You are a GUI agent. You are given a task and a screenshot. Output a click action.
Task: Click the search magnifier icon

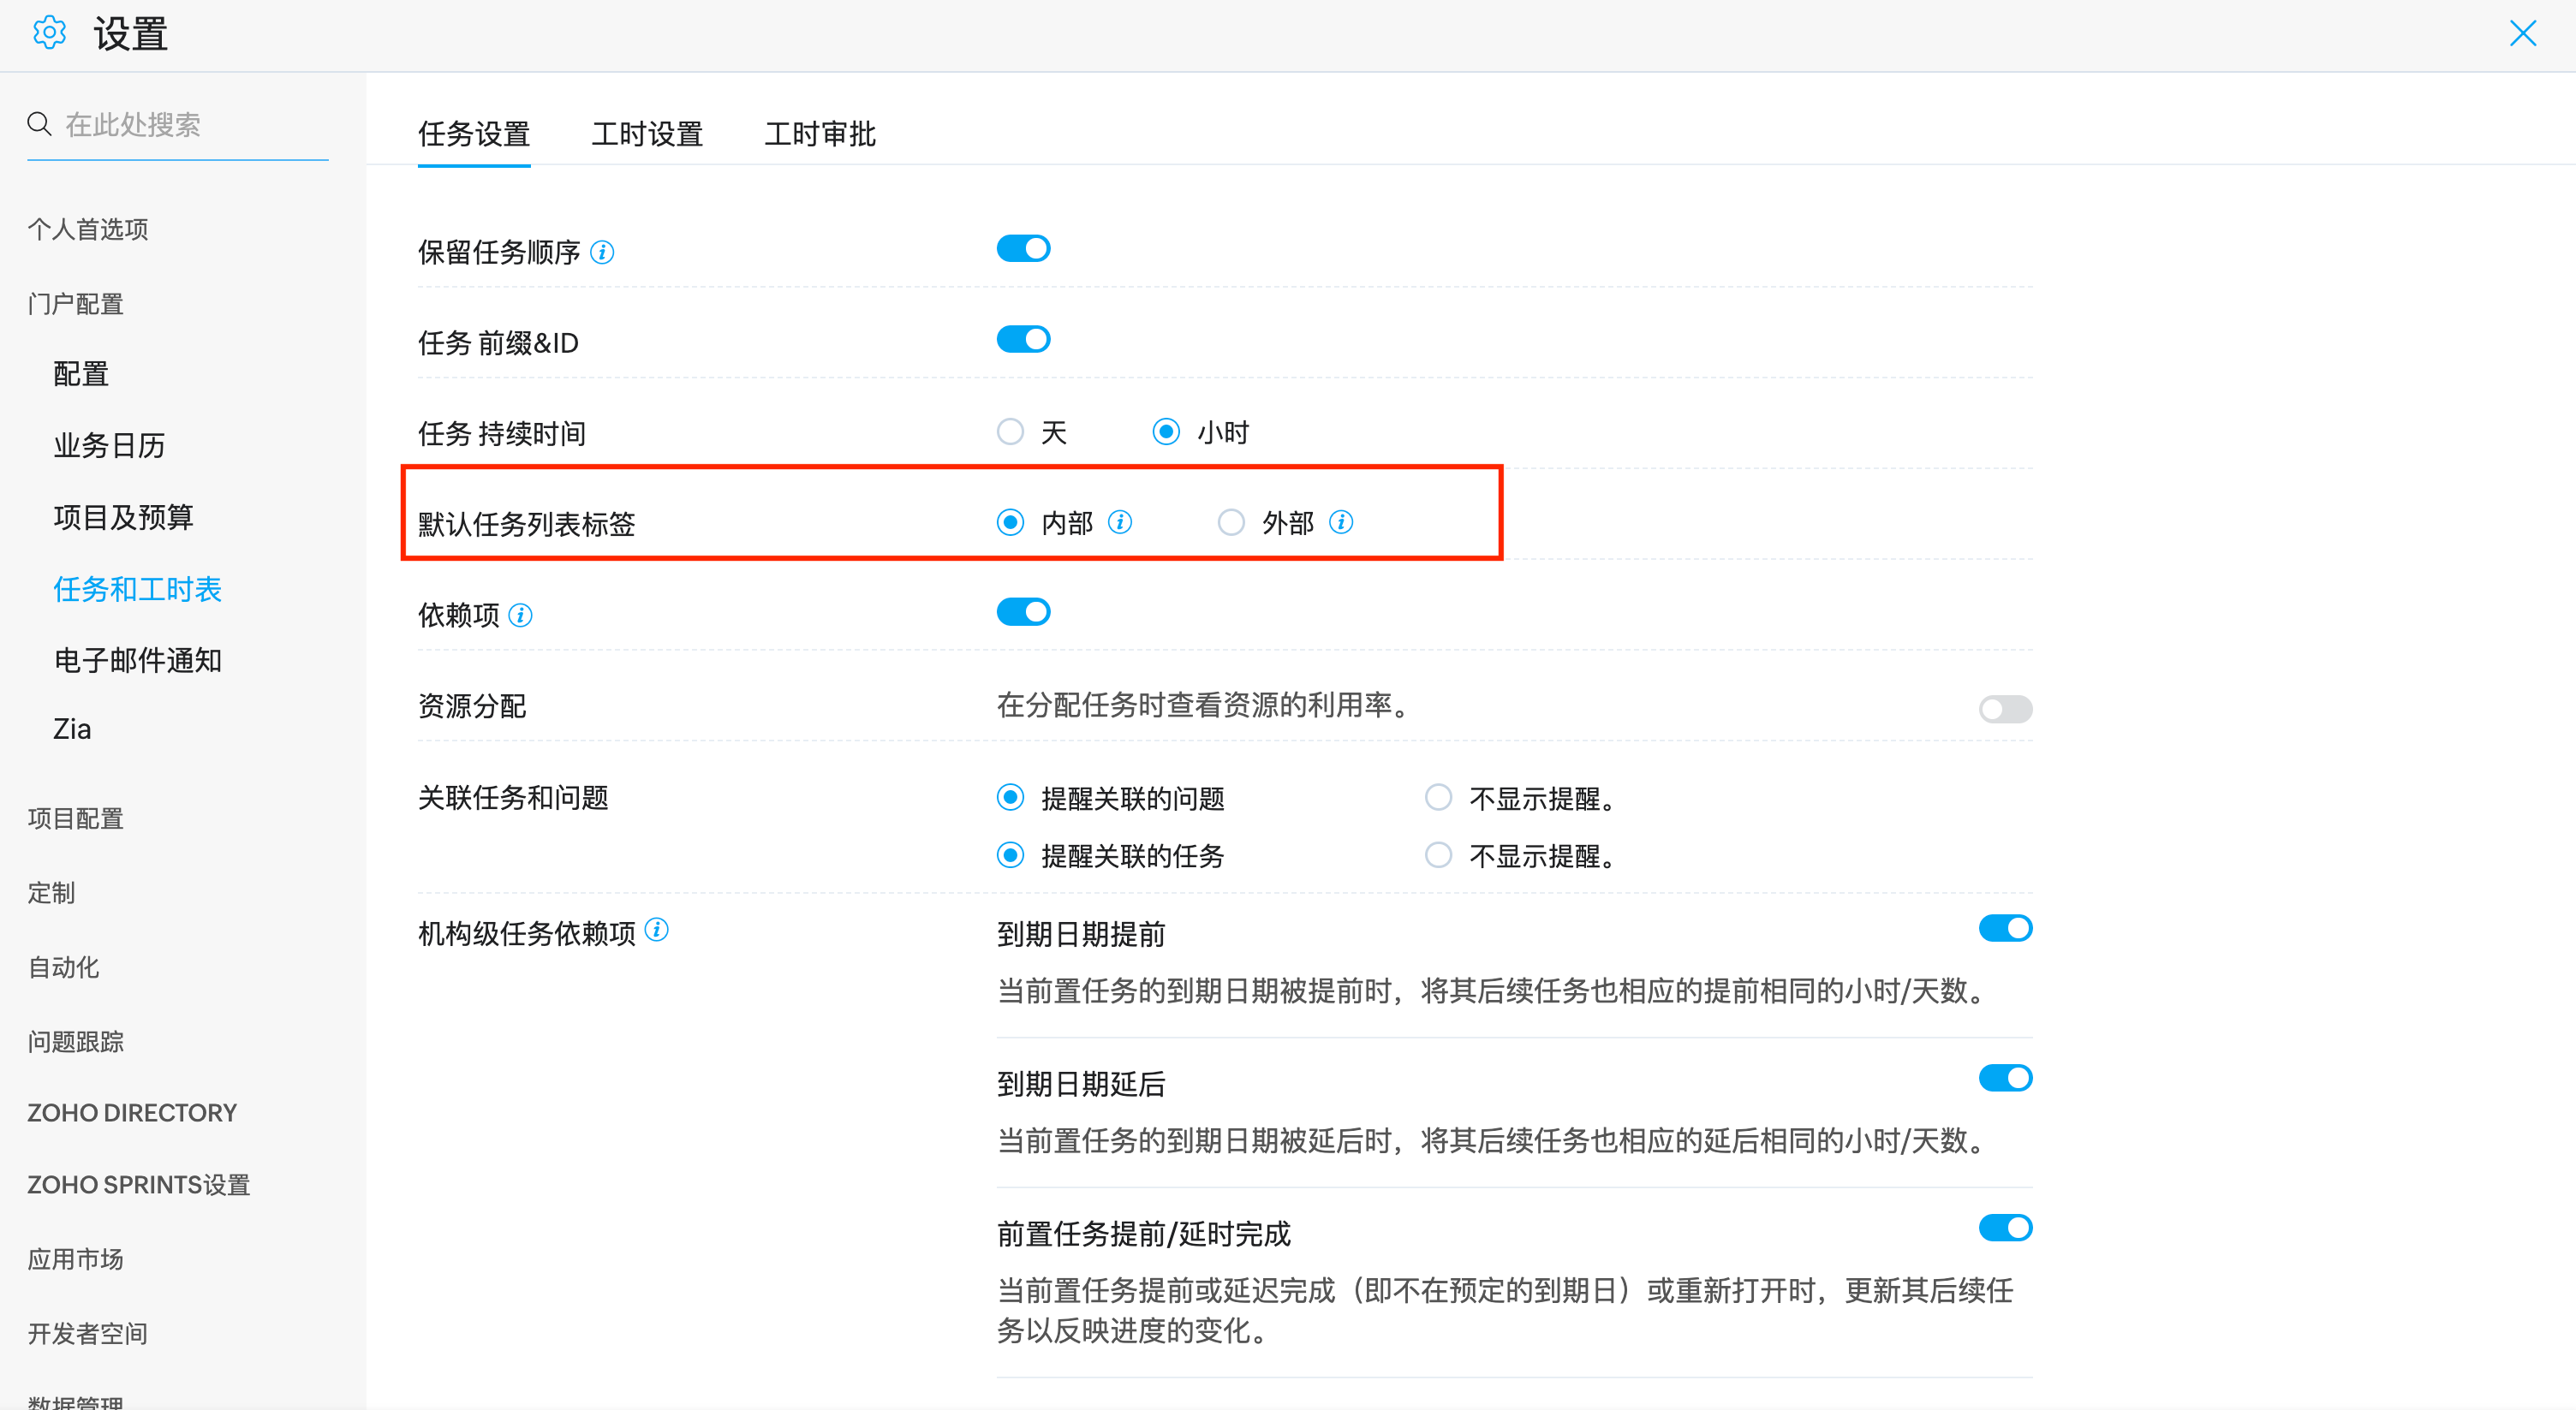39,124
